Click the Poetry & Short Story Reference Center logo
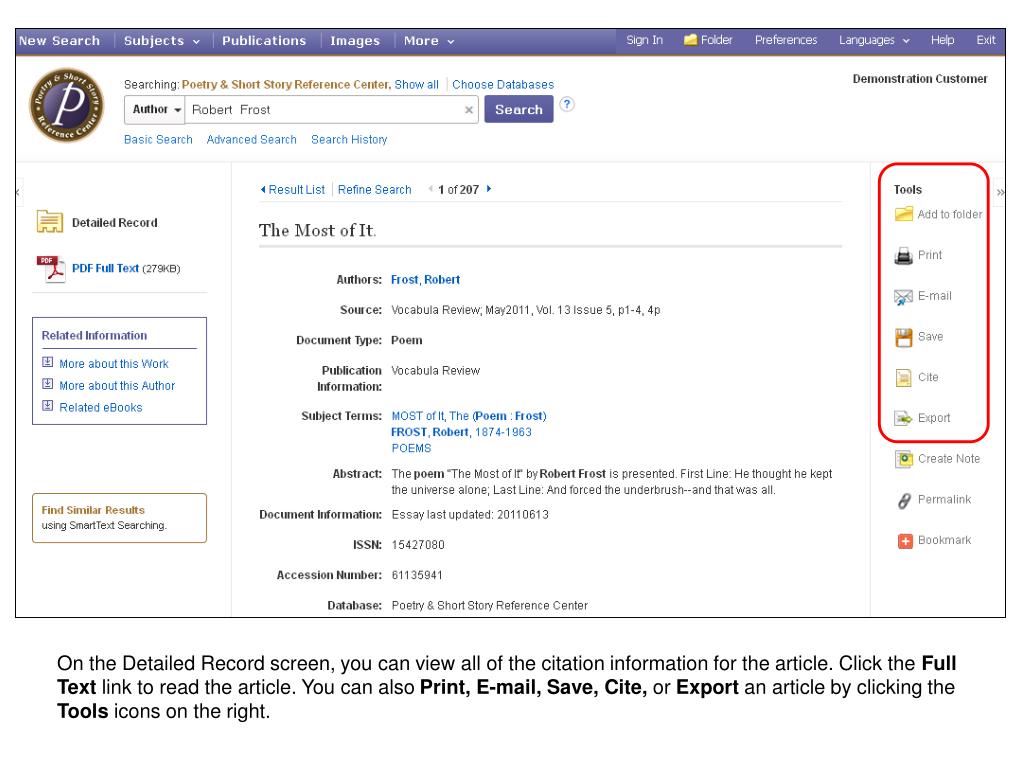The height and width of the screenshot is (768, 1024). [67, 105]
